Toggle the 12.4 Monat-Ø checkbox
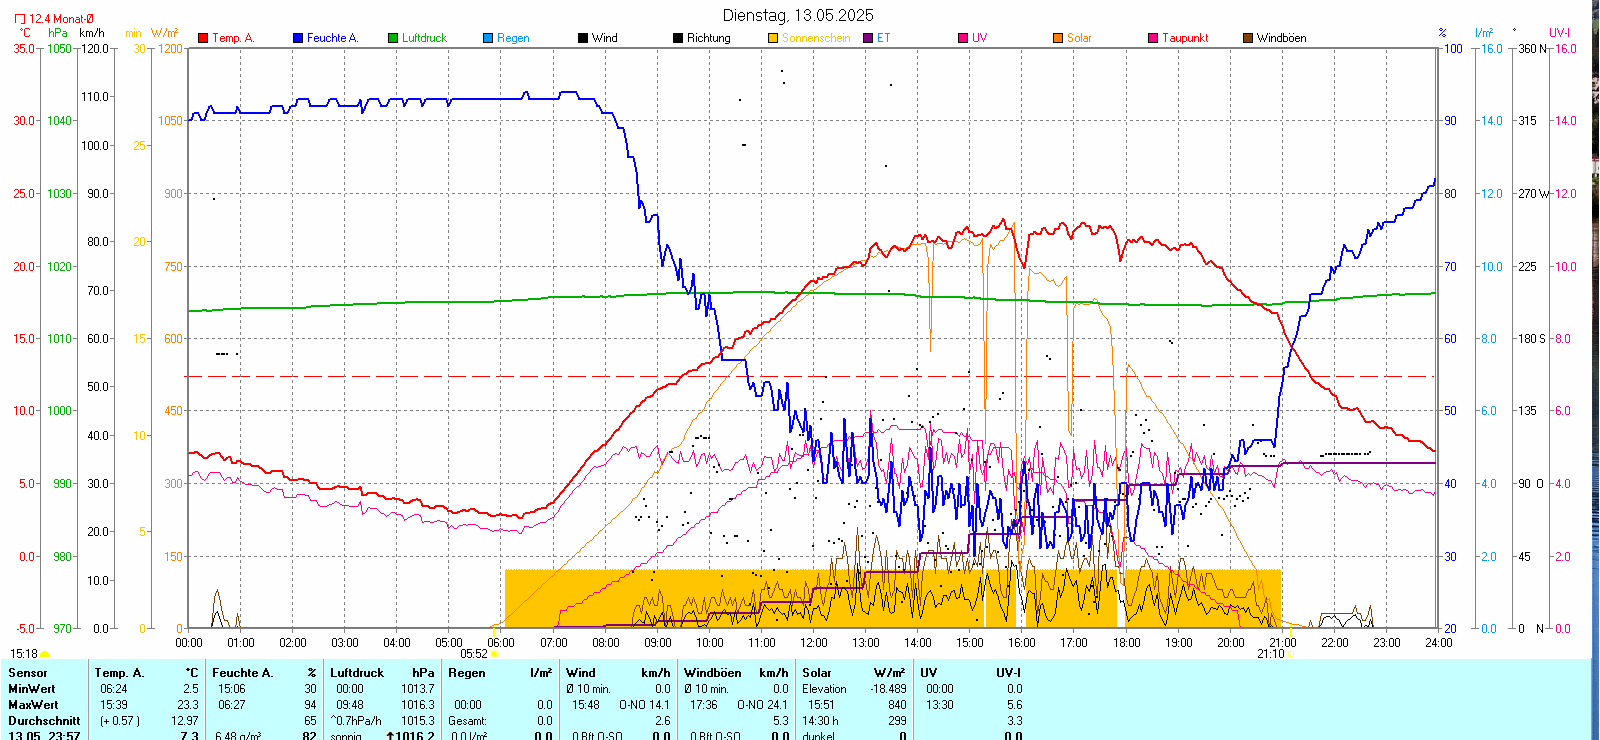This screenshot has width=1600, height=740. [x=20, y=19]
